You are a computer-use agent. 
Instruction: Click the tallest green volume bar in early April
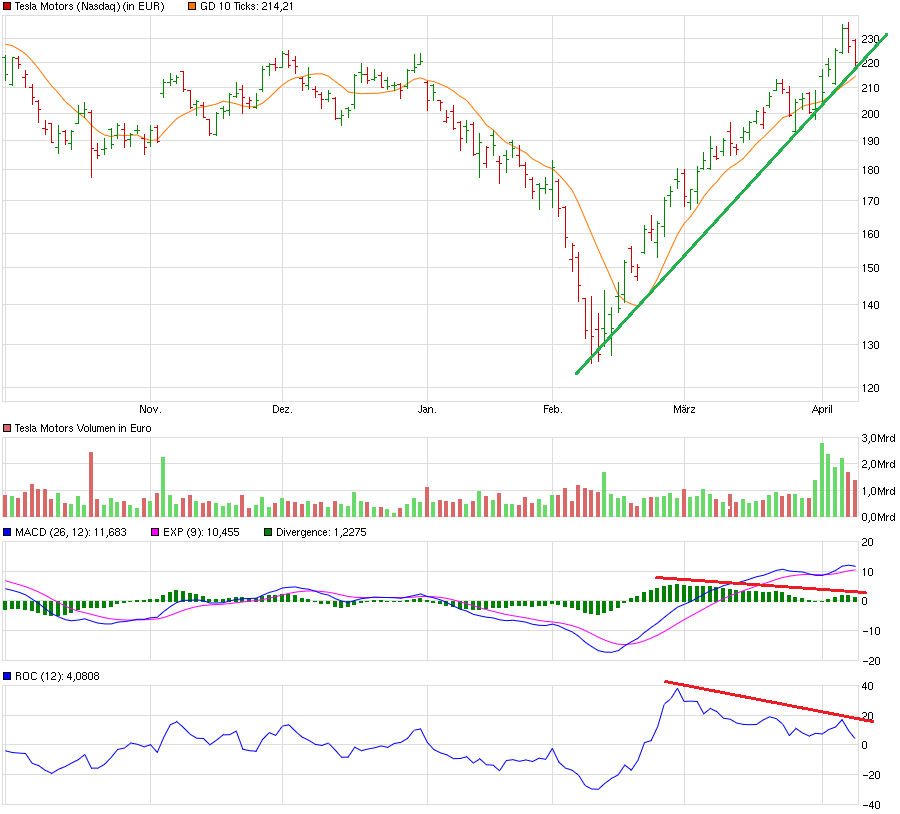click(822, 480)
